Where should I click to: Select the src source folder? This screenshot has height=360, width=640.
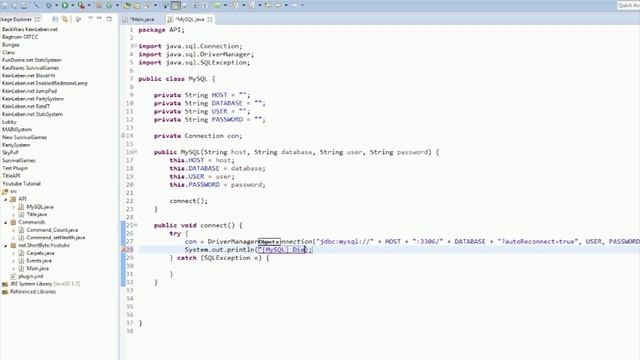(x=13, y=191)
